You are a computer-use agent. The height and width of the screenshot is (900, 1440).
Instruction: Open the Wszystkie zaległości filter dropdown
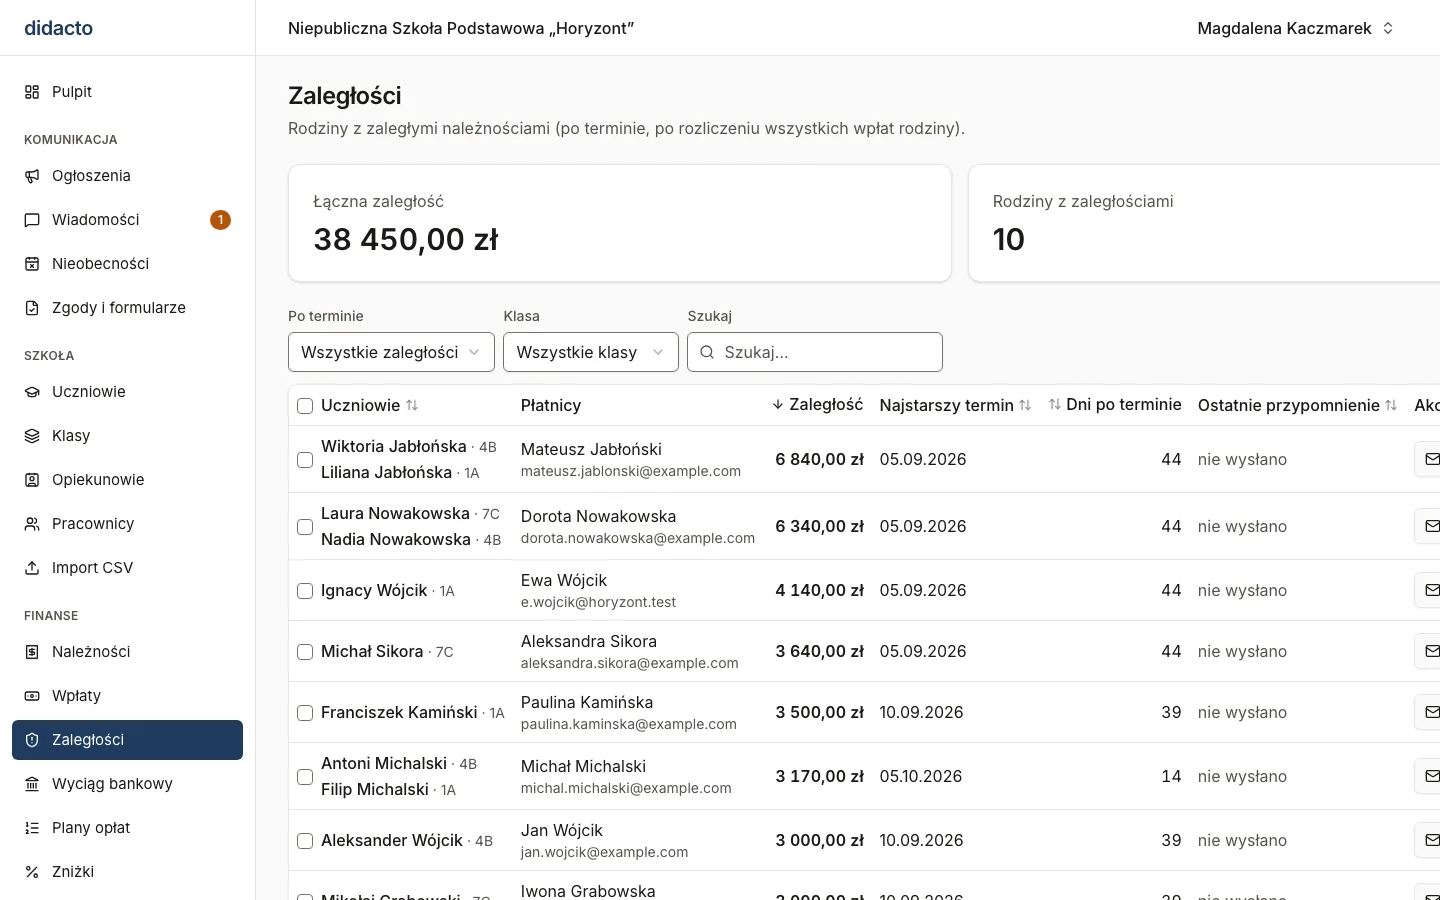tap(391, 352)
